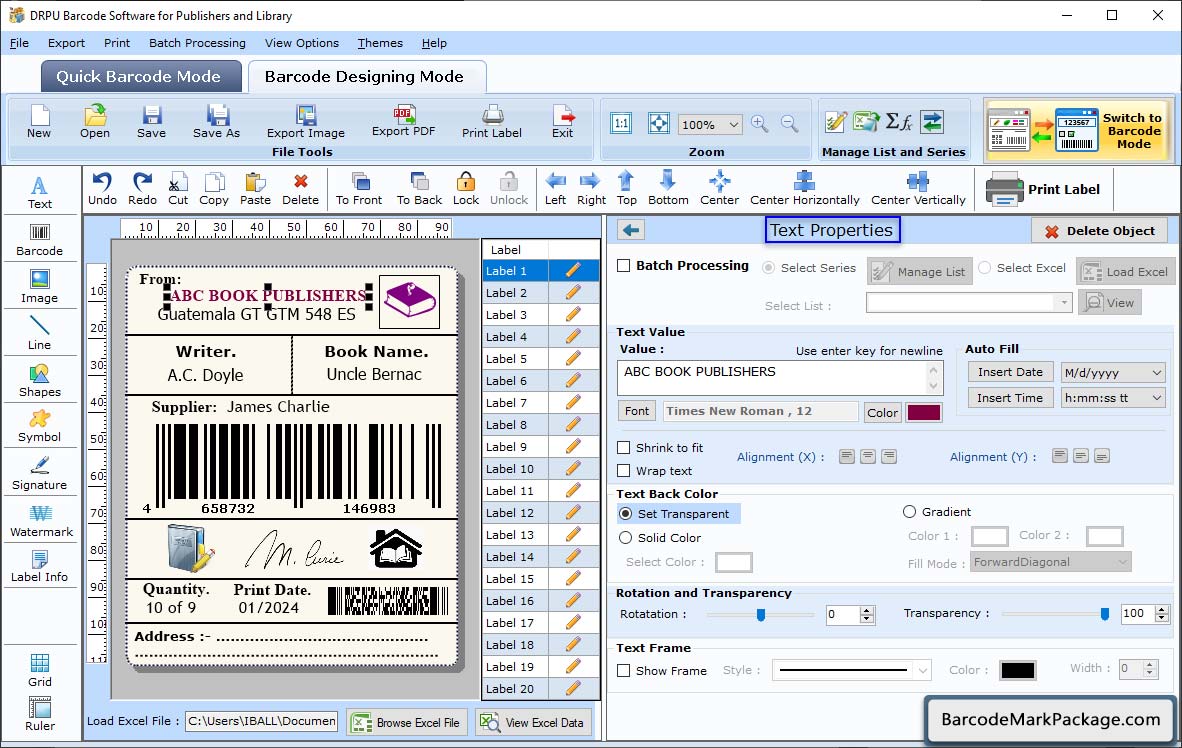
Task: Check the Show Frame box
Action: [623, 670]
